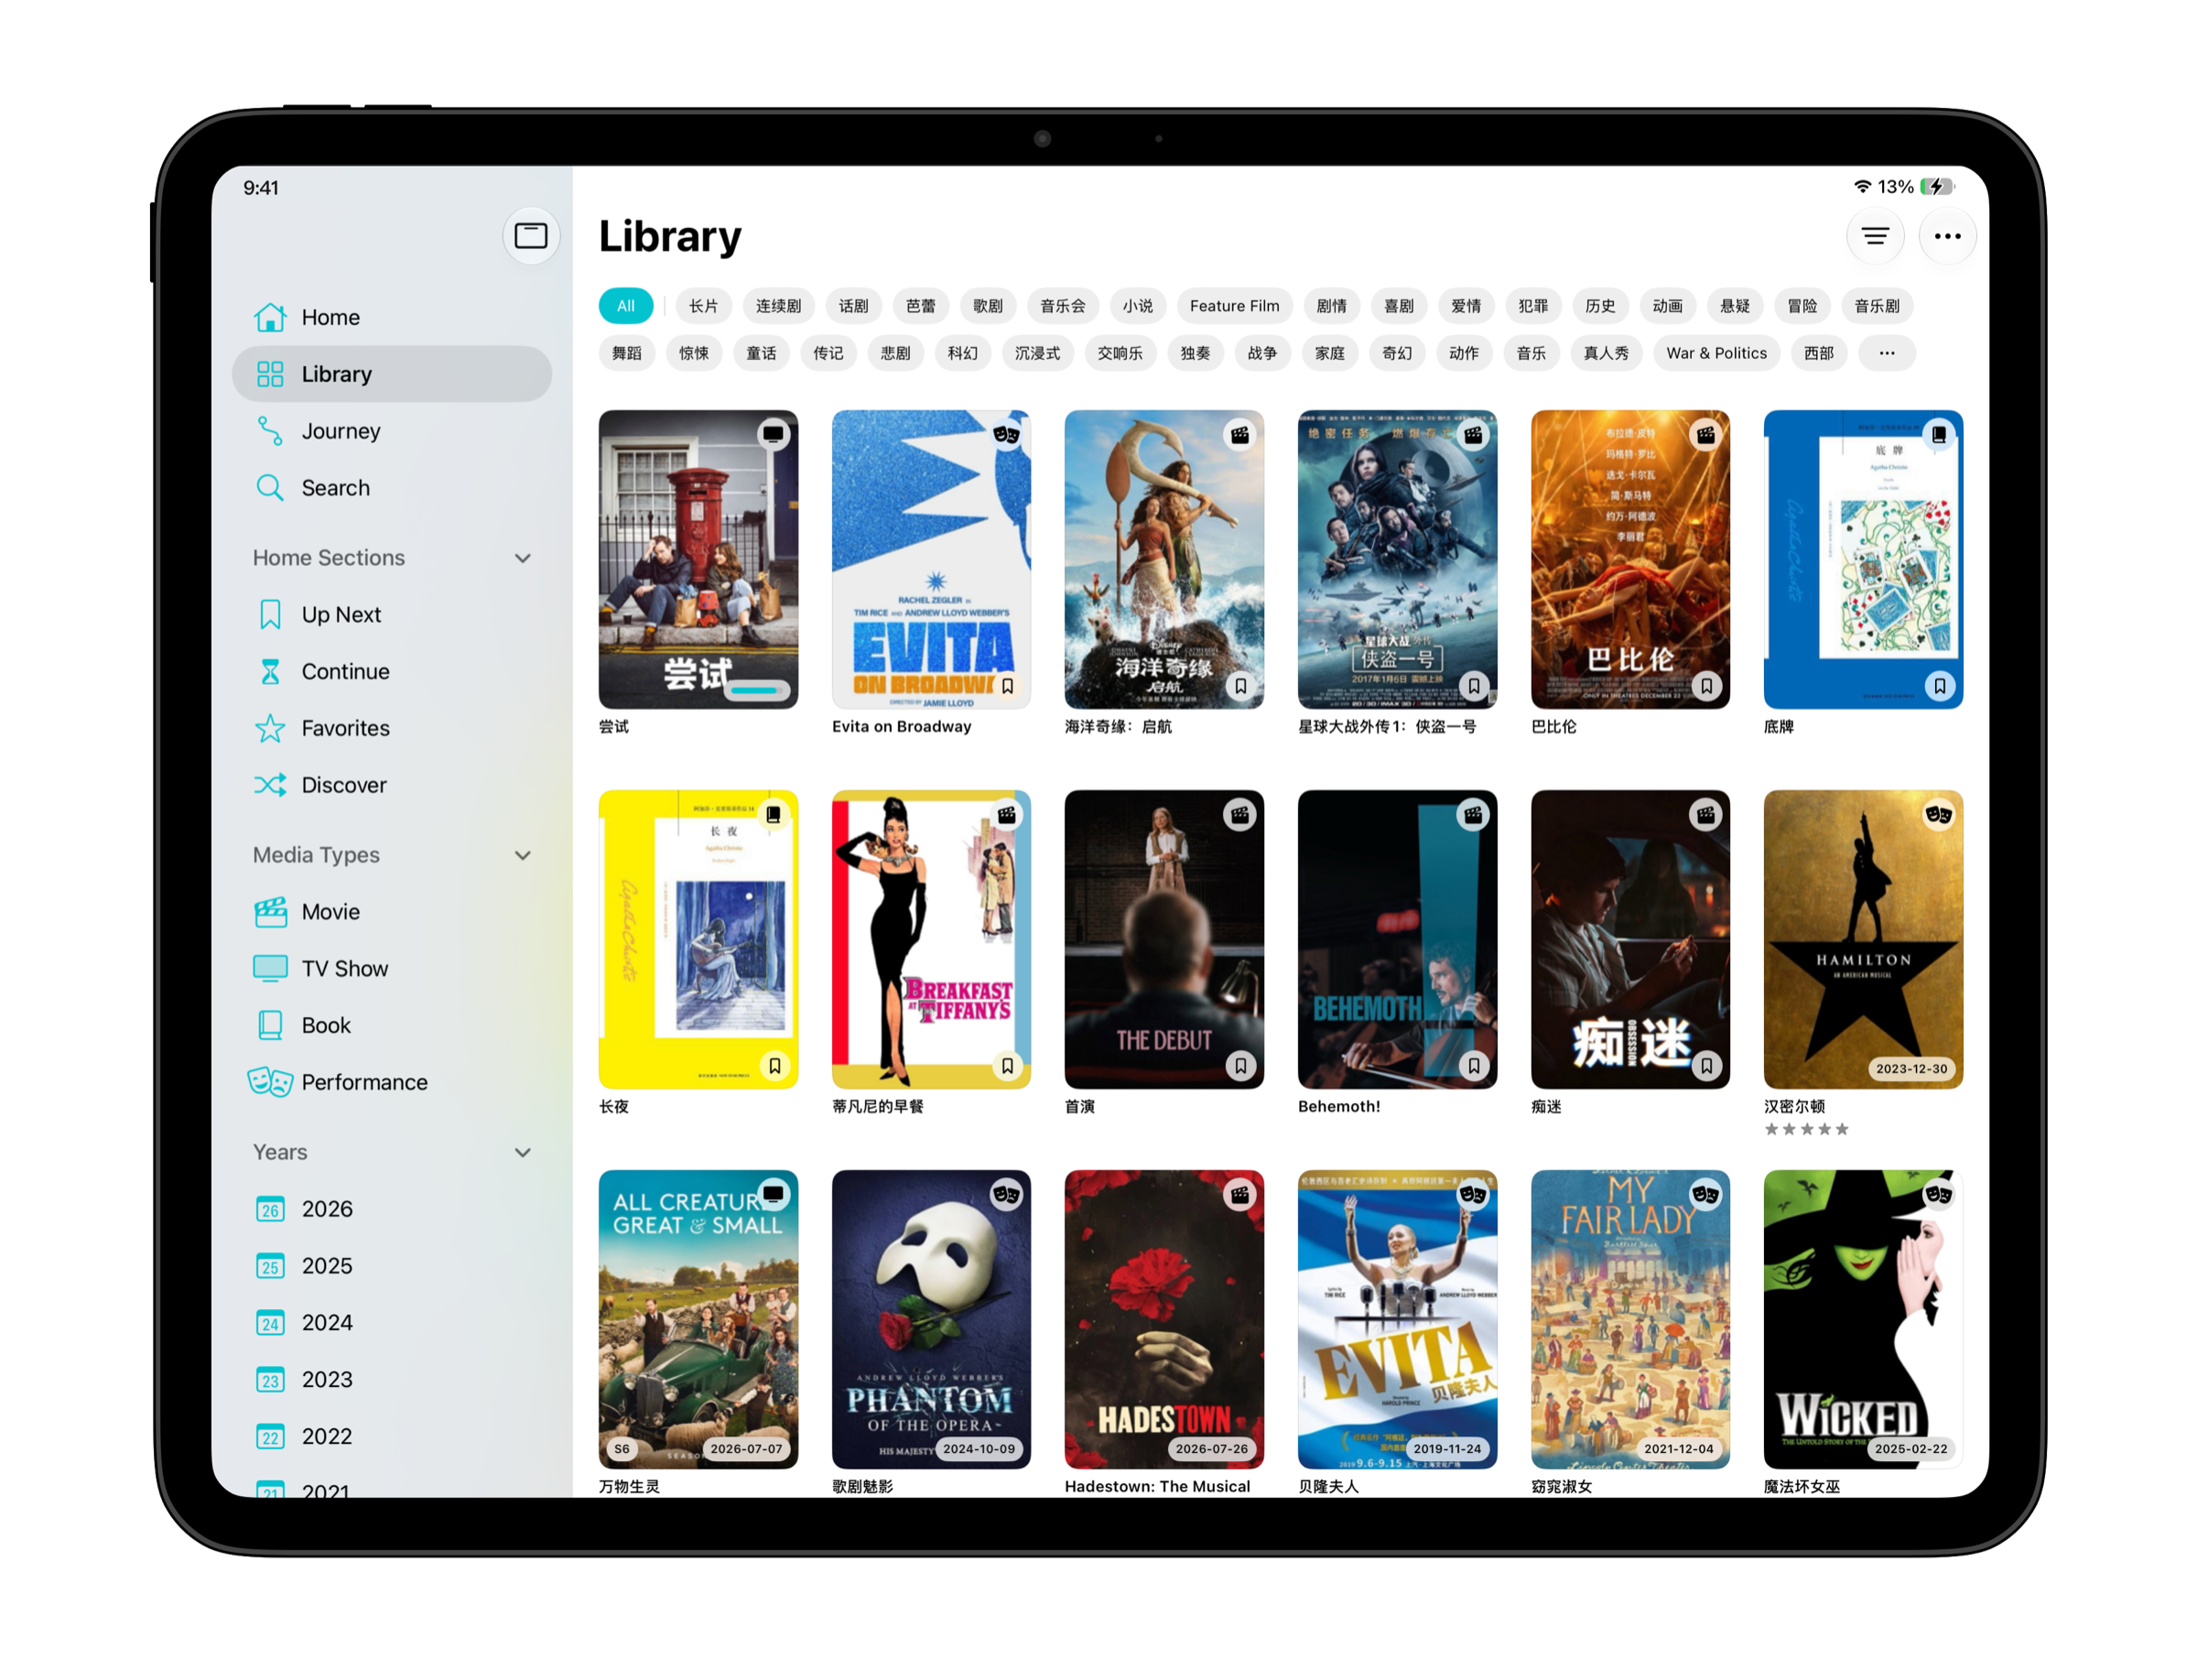Show items from year 2026

391,1210
